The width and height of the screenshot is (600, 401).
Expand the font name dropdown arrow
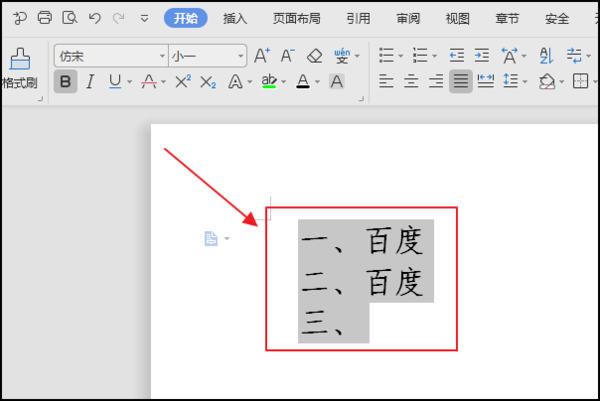click(x=162, y=56)
